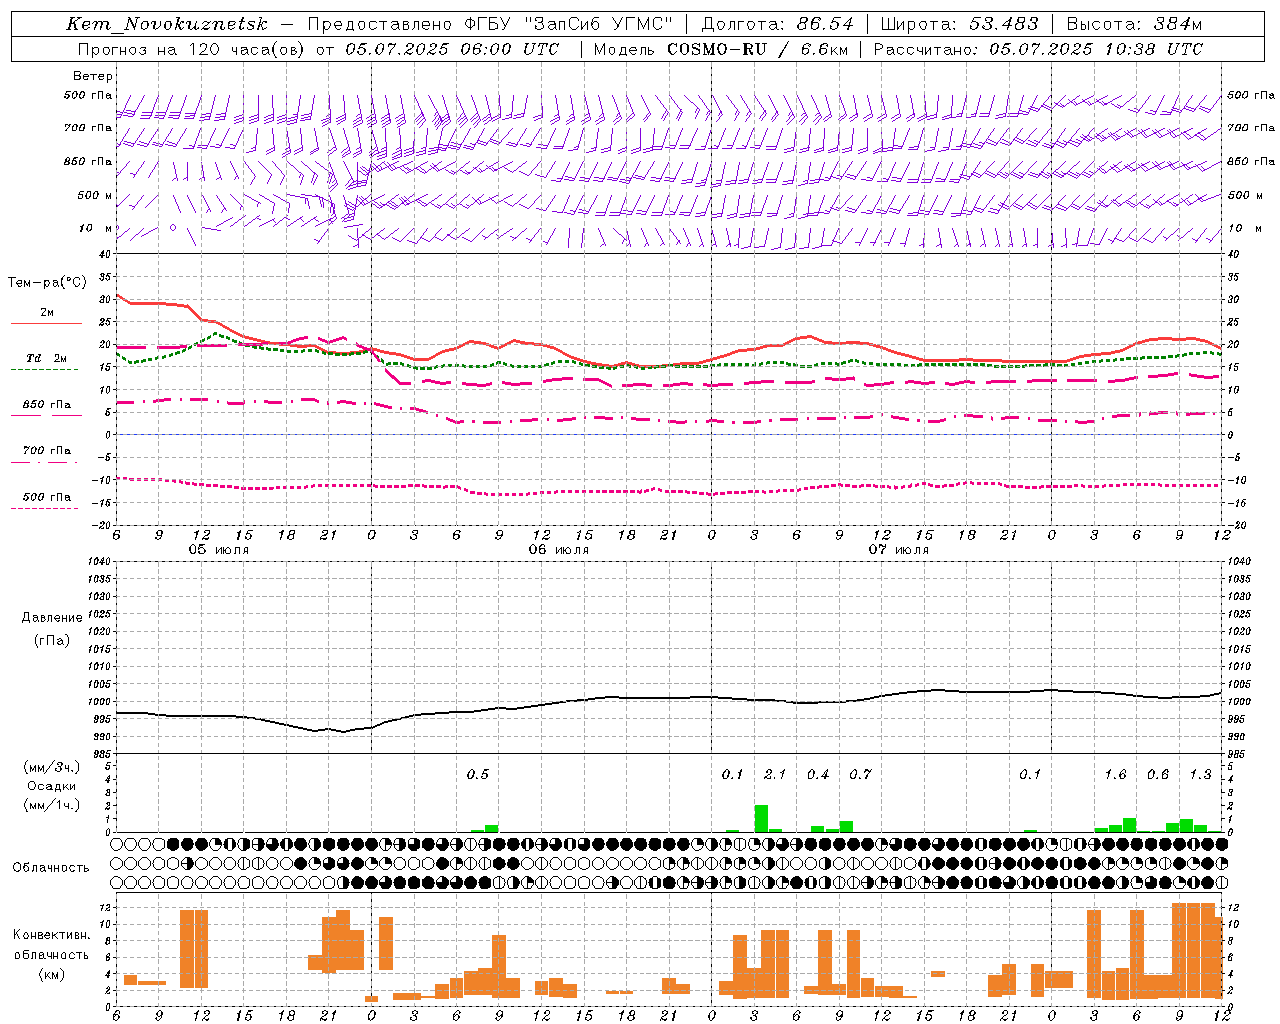Click the (км) unit label at bottom left
Viewport: 1280px width, 1024px height.
[x=52, y=974]
